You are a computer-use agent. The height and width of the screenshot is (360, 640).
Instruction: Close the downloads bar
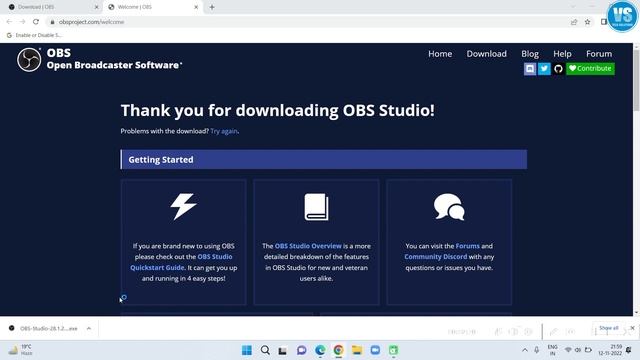[x=632, y=328]
